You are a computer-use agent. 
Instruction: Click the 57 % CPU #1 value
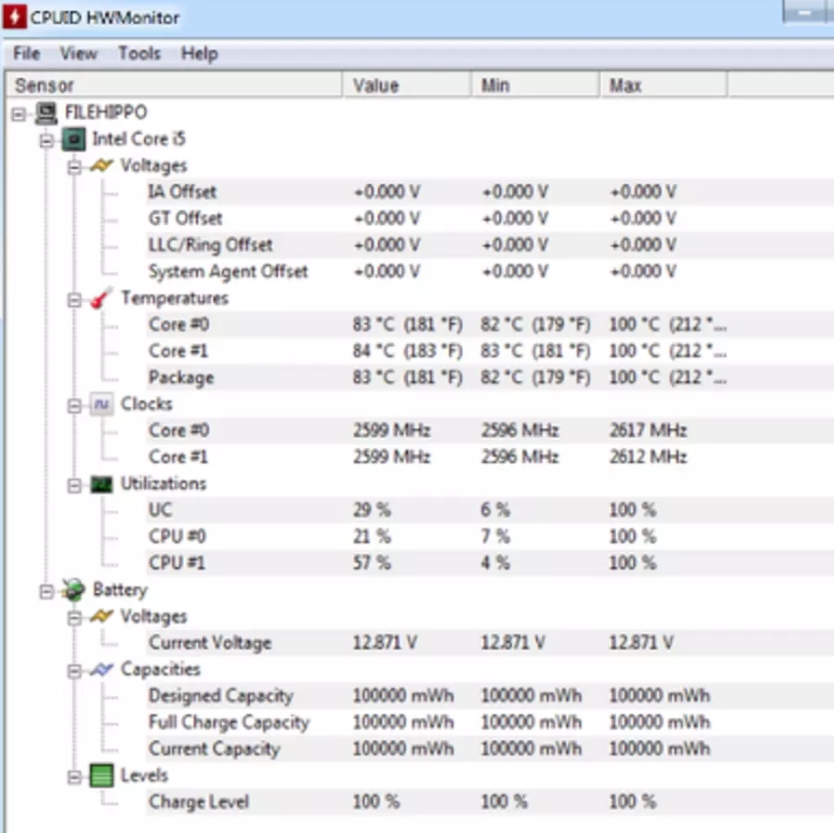pyautogui.click(x=372, y=563)
